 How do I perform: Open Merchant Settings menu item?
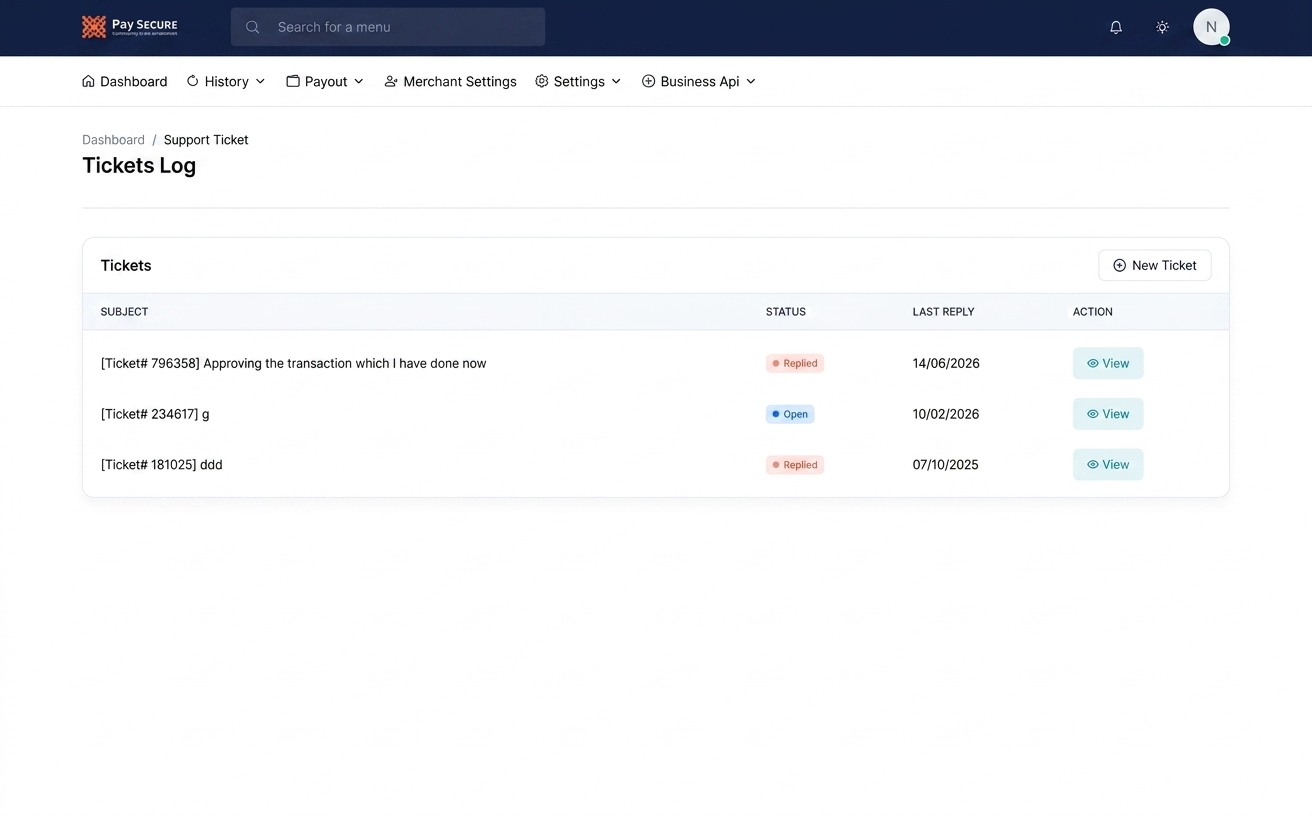coord(450,81)
